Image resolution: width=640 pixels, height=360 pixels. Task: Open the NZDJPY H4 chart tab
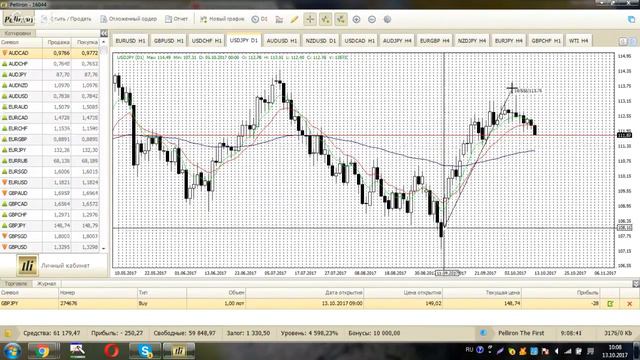[472, 41]
